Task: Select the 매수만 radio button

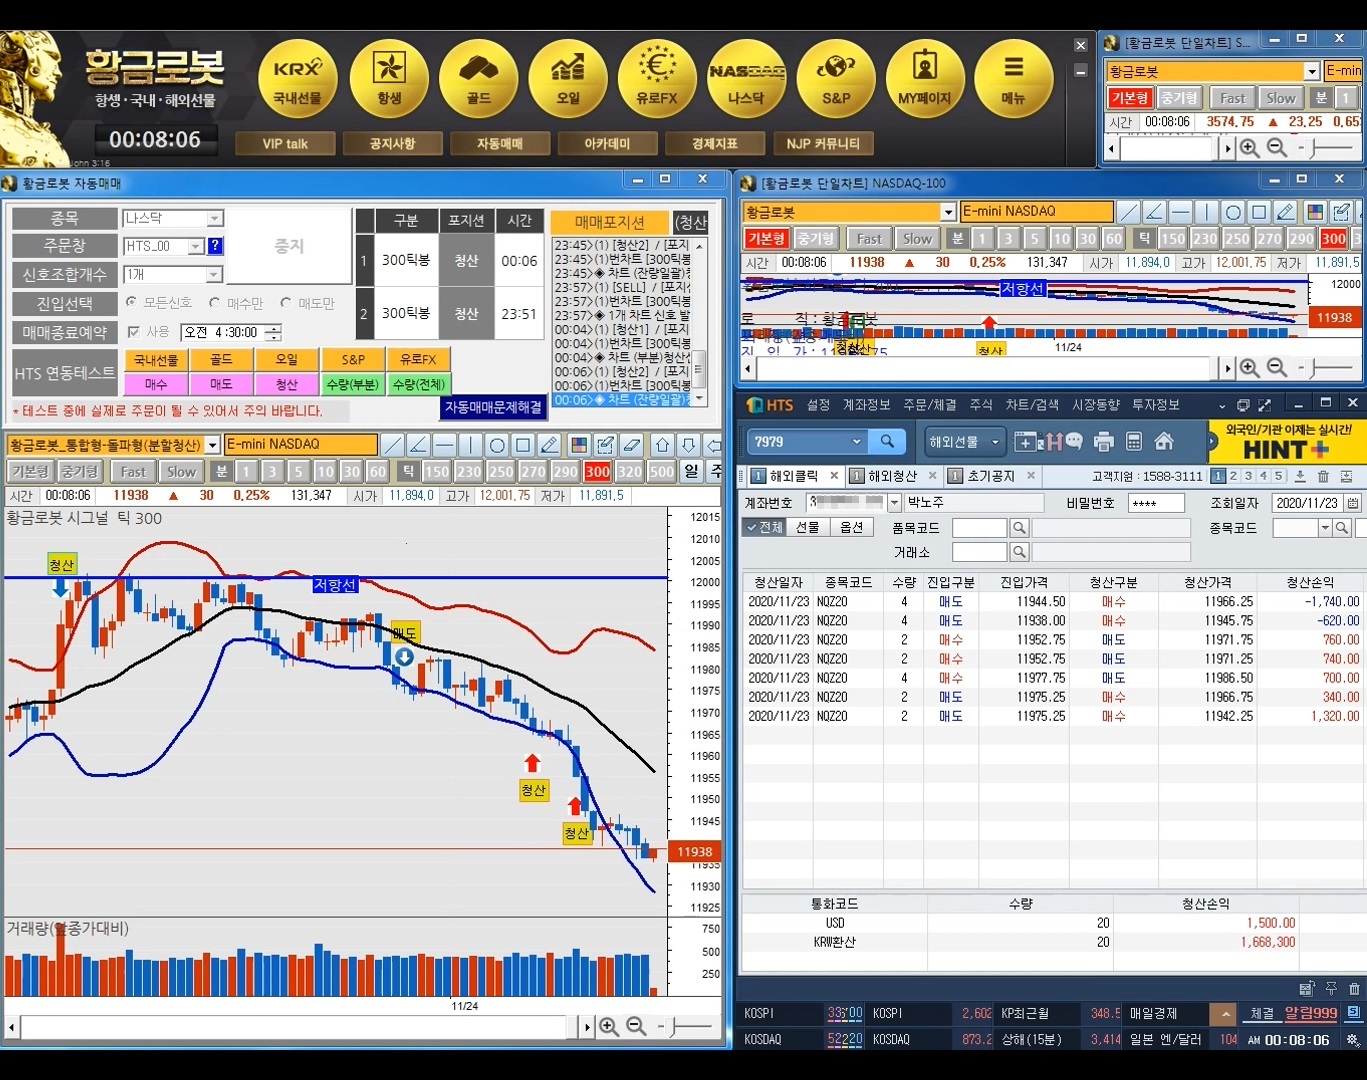Action: pyautogui.click(x=215, y=302)
